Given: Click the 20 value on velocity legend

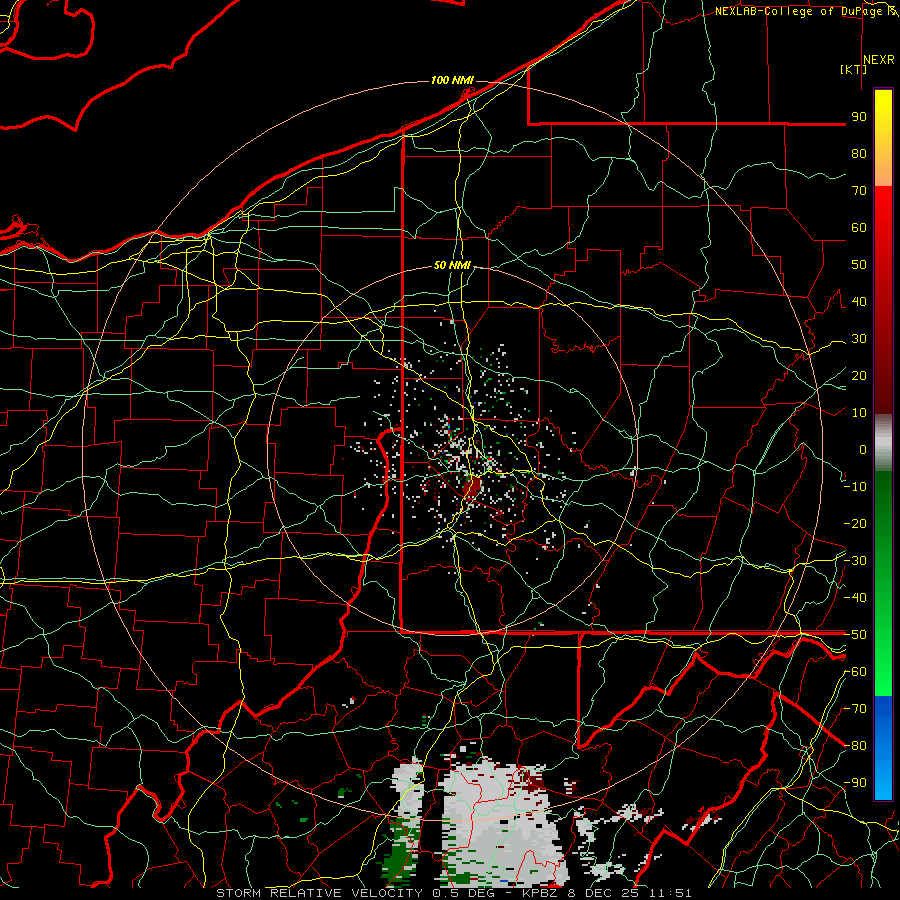Looking at the screenshot, I should coord(859,376).
